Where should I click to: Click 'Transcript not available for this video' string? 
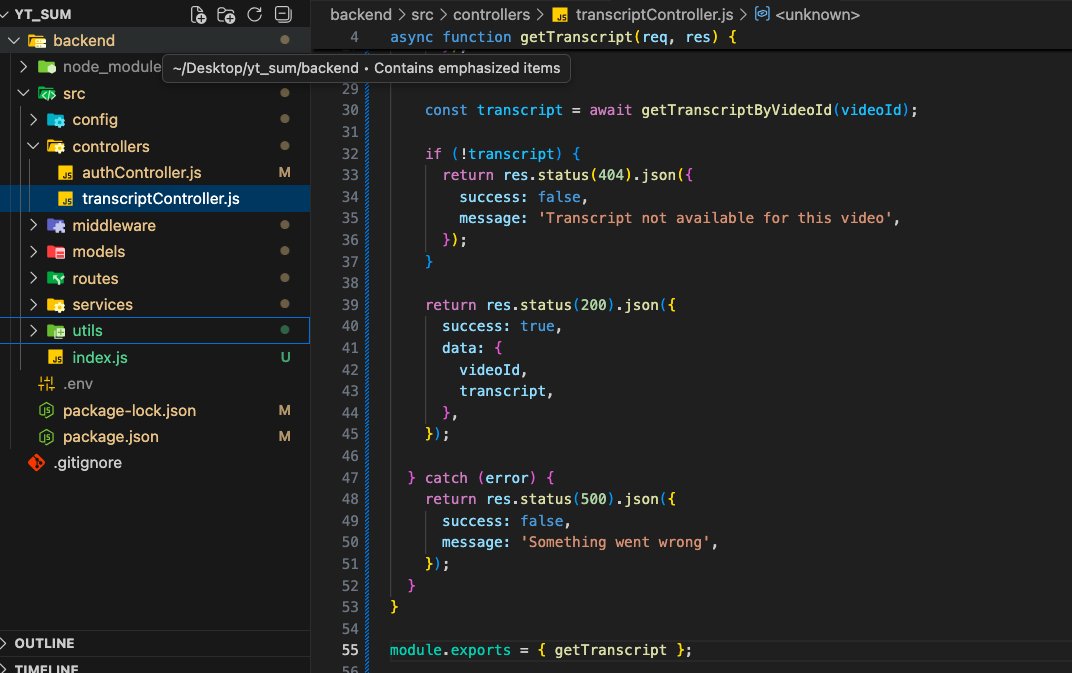[x=715, y=218]
